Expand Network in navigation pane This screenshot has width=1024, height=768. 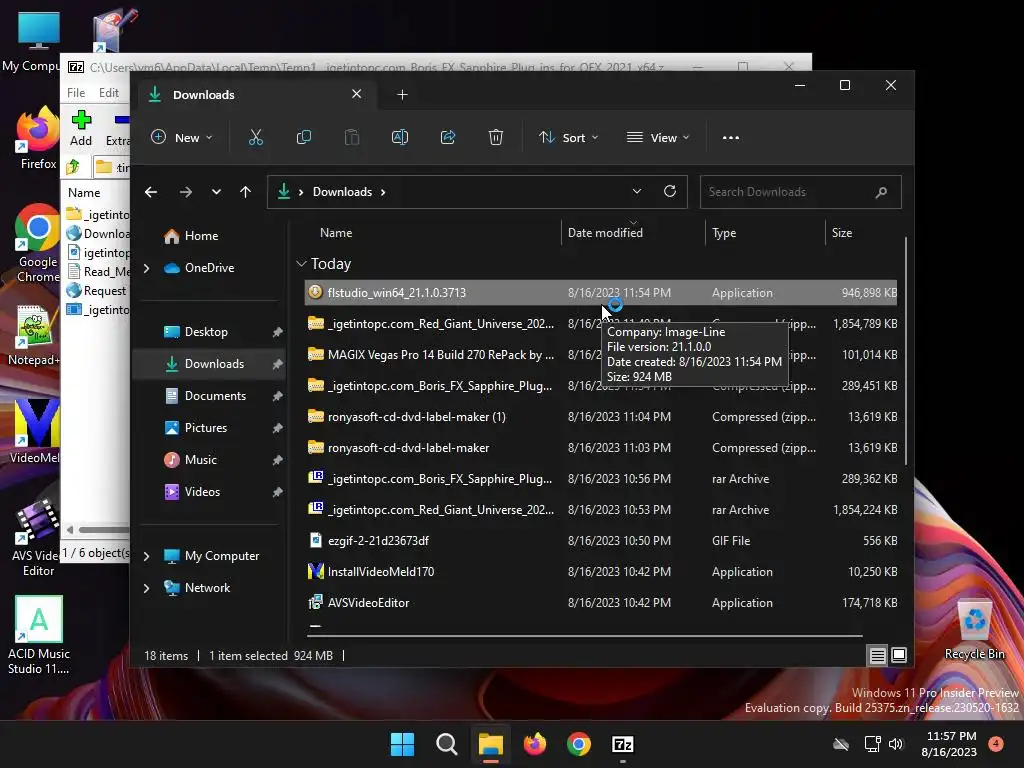(146, 588)
